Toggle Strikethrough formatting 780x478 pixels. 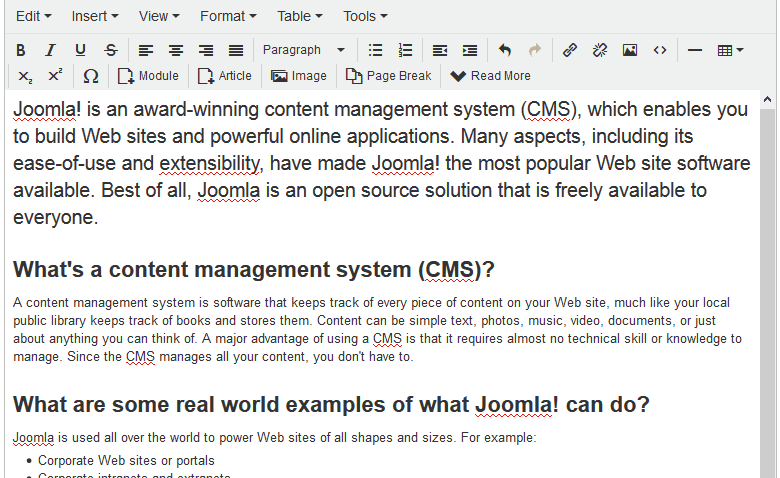[x=110, y=50]
